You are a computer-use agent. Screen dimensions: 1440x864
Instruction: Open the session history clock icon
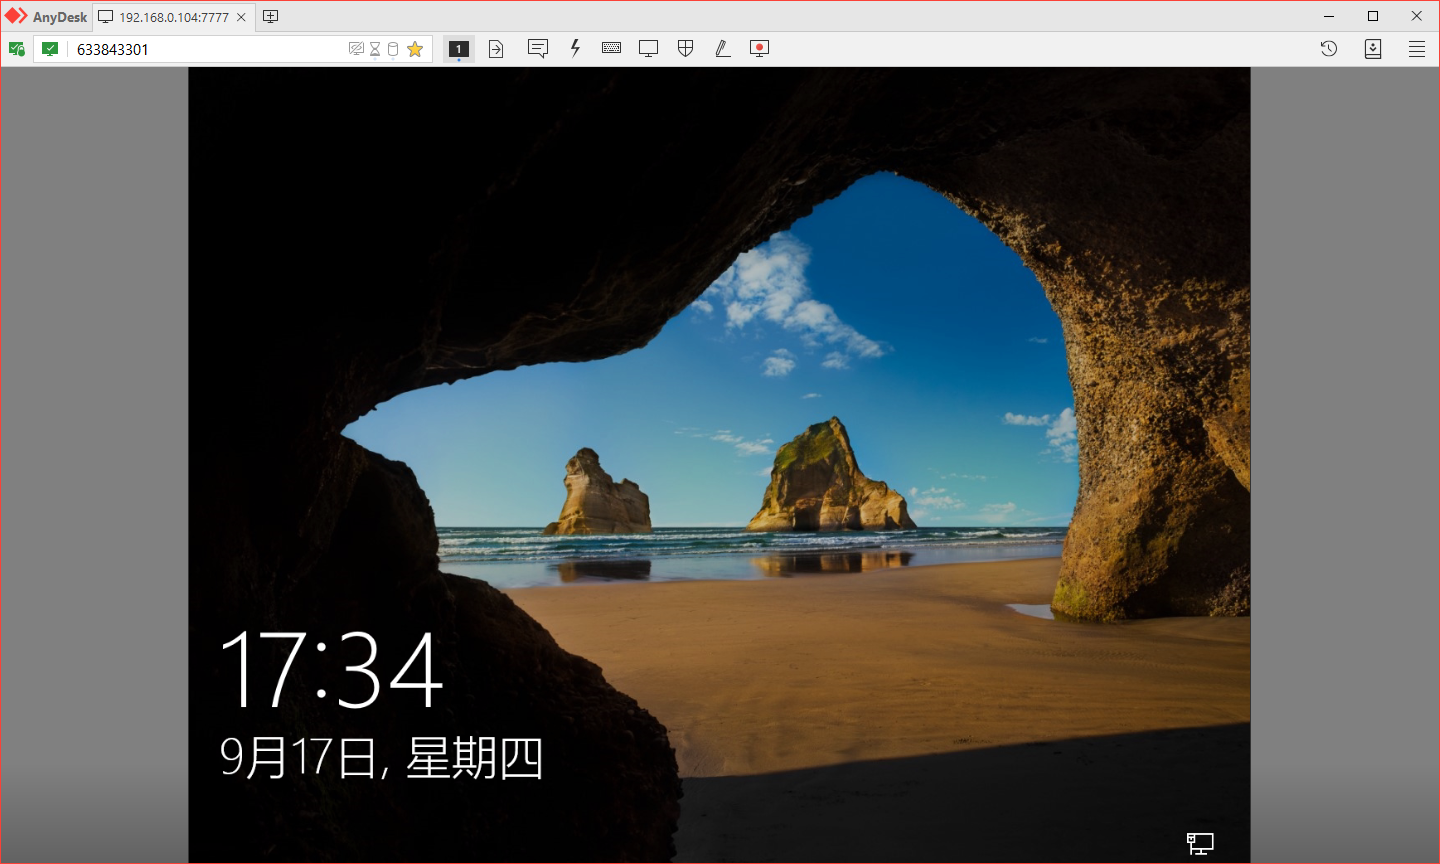[1328, 48]
